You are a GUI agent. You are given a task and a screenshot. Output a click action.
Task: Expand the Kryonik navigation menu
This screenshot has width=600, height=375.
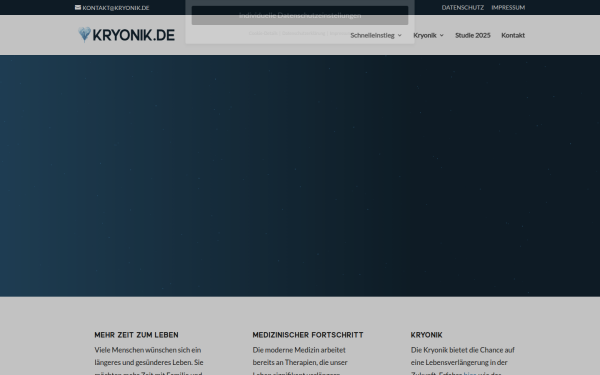(429, 35)
